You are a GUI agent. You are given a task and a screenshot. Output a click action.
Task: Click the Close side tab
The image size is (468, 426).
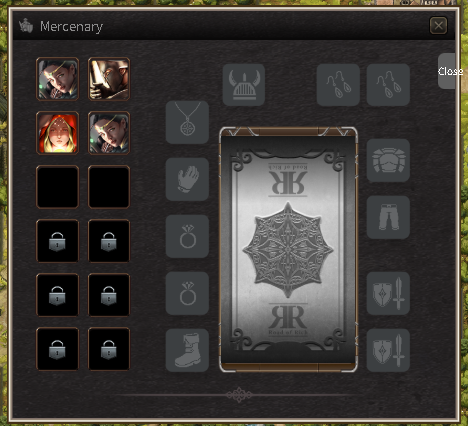point(448,71)
